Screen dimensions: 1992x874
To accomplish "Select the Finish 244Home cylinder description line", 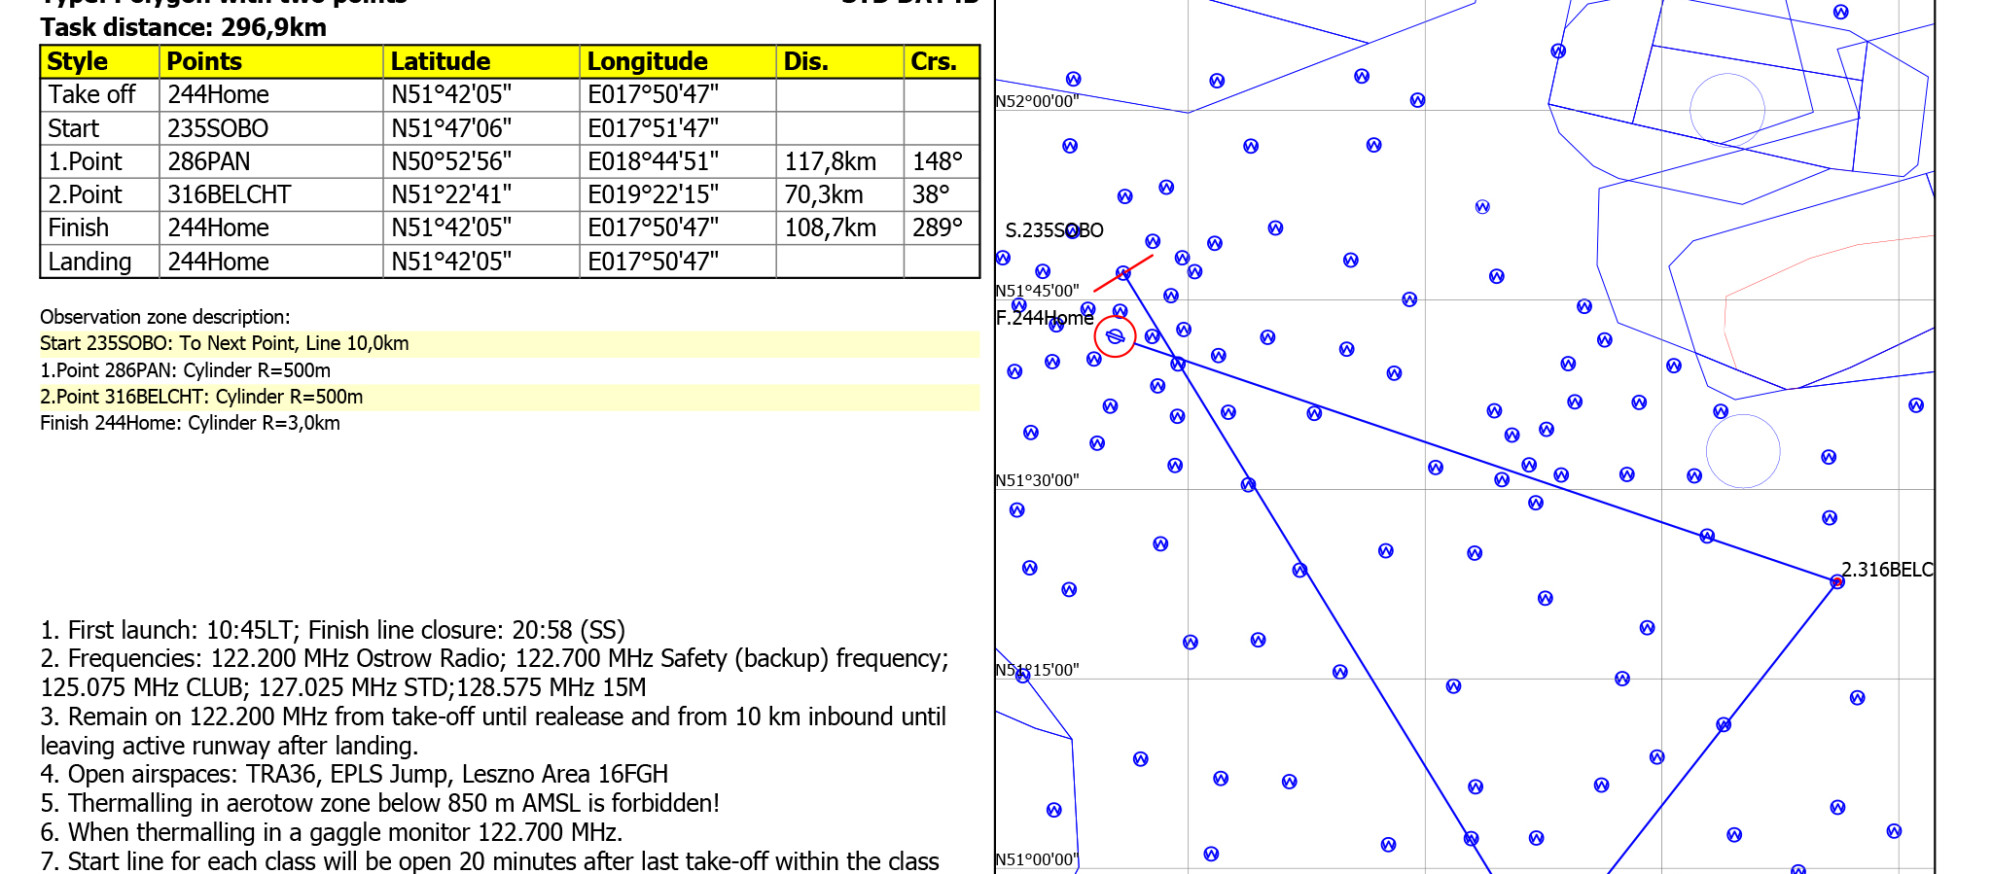I will (x=190, y=423).
